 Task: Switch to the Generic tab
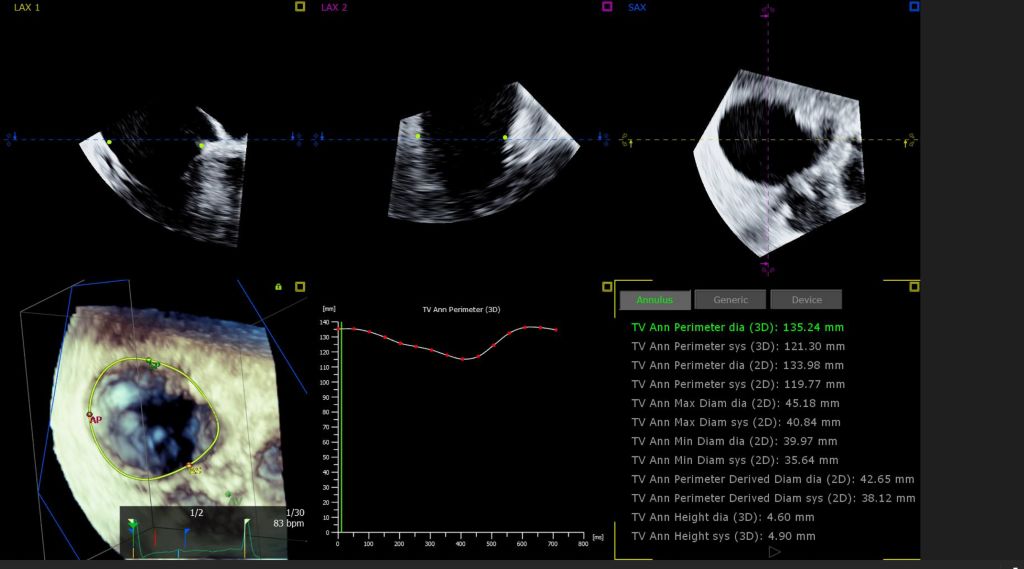730,300
